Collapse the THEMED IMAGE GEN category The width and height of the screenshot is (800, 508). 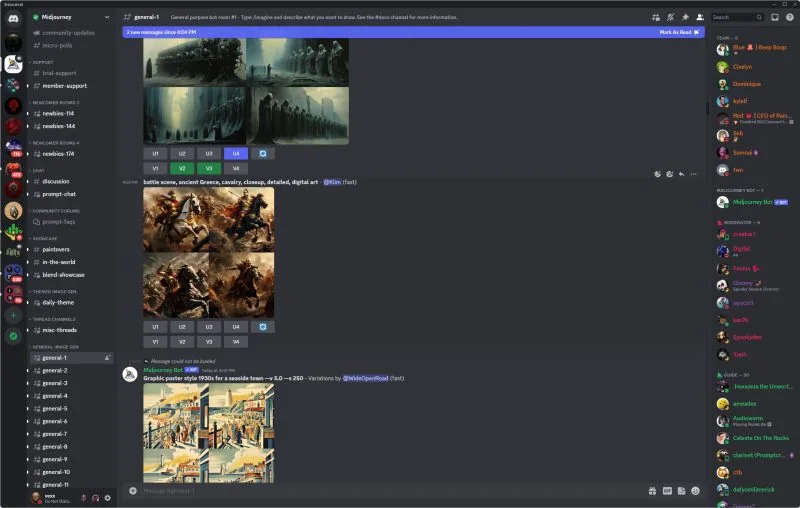coord(54,291)
